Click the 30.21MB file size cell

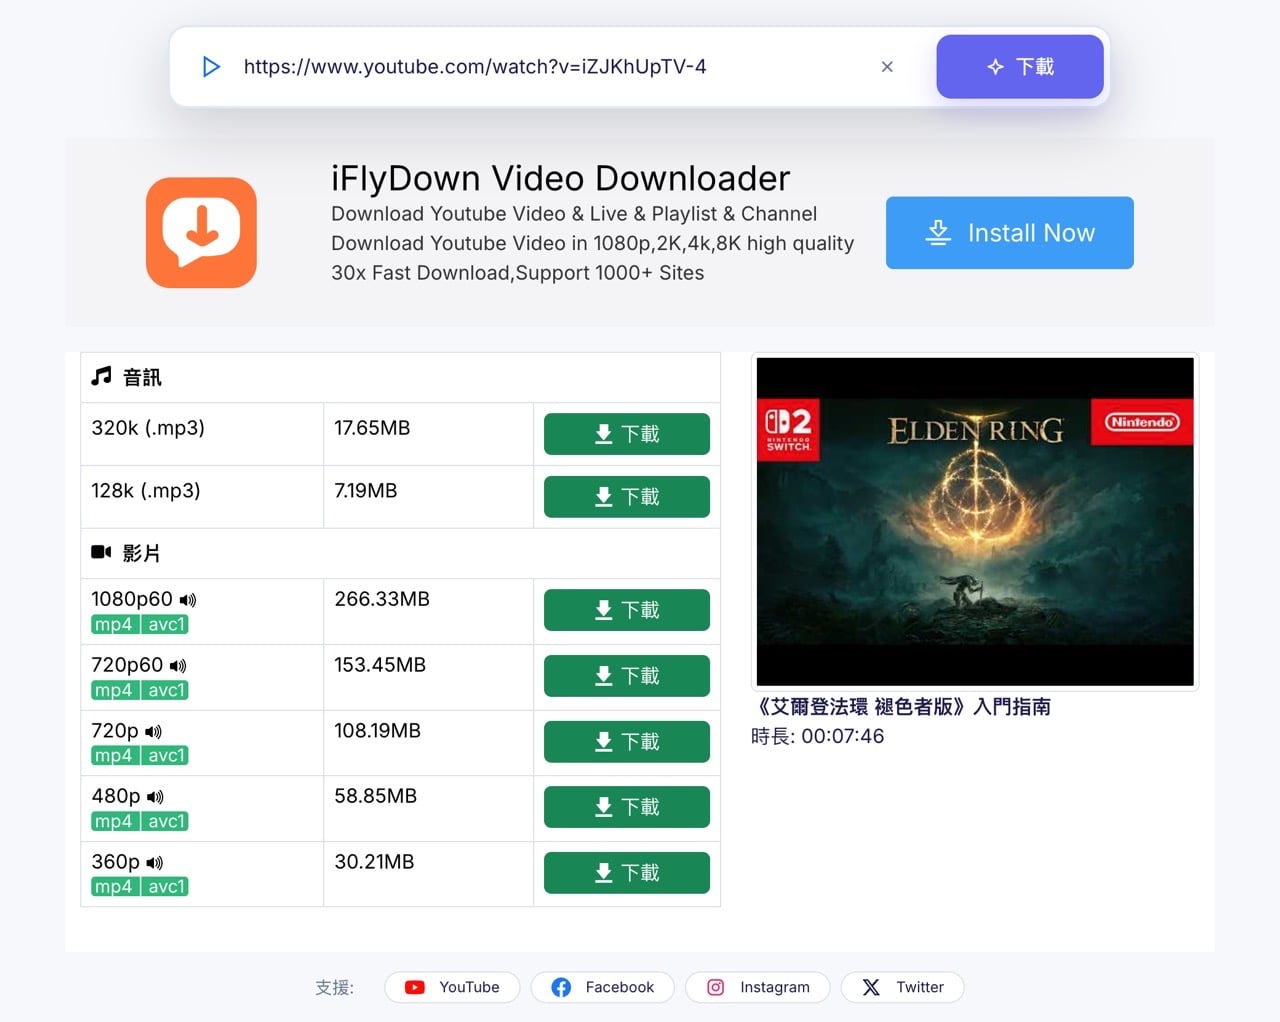tap(428, 874)
